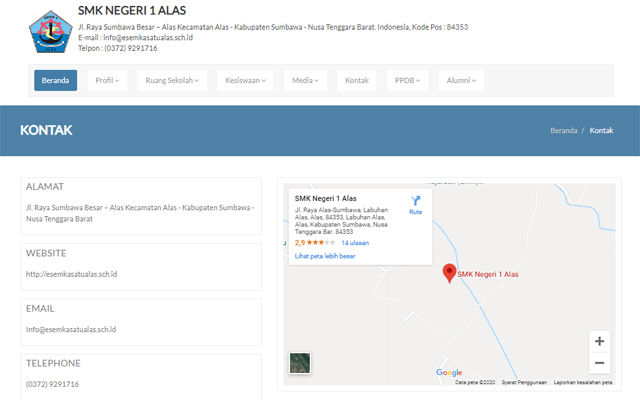Click Beranda in the breadcrumb
This screenshot has width=640, height=400.
click(x=563, y=130)
